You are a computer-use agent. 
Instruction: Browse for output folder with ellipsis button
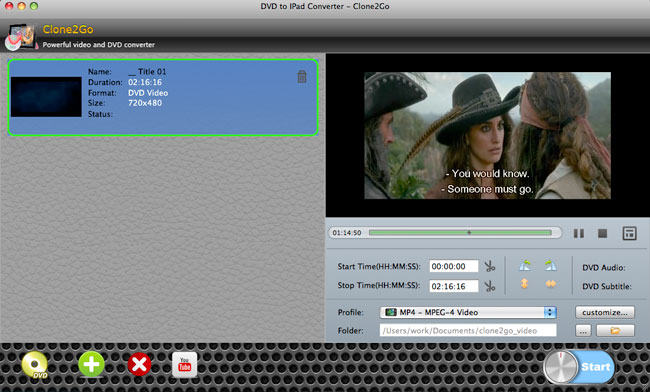coord(583,331)
